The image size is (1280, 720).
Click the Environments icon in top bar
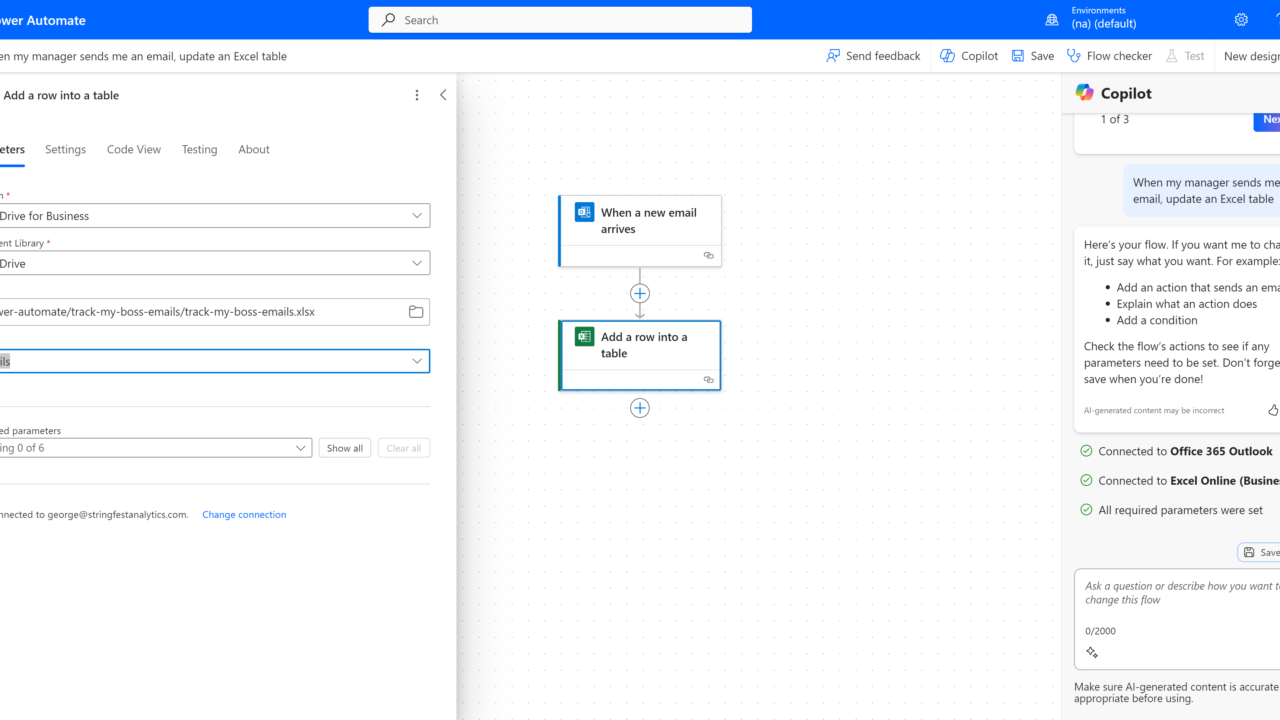coord(1052,20)
